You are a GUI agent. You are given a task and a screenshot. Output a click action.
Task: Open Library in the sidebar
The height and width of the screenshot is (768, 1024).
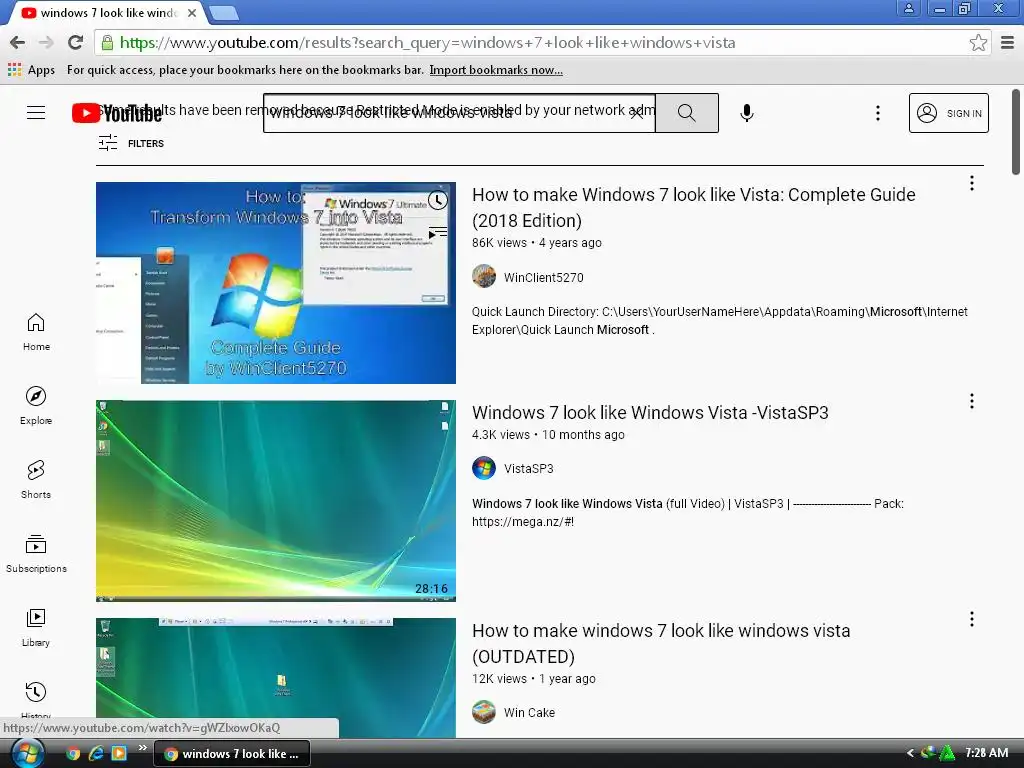tap(36, 628)
